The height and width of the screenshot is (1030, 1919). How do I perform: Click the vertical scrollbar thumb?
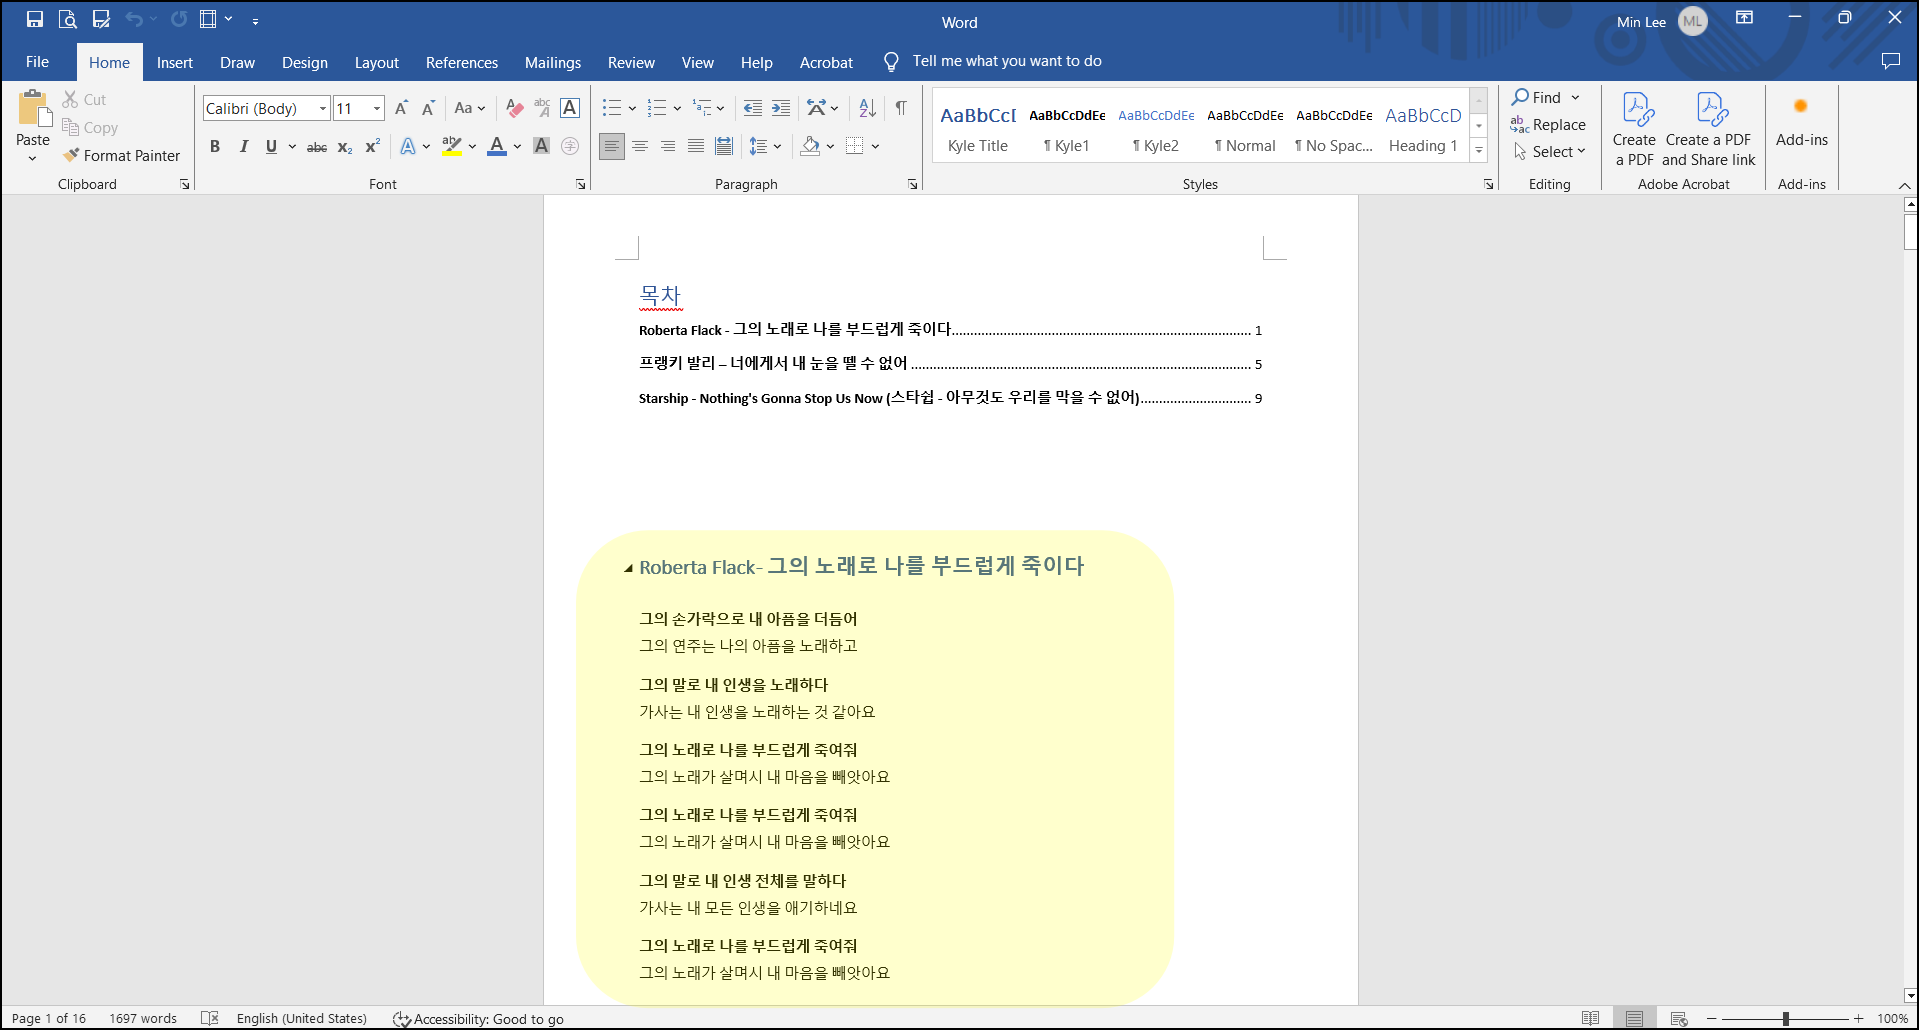[x=1910, y=232]
